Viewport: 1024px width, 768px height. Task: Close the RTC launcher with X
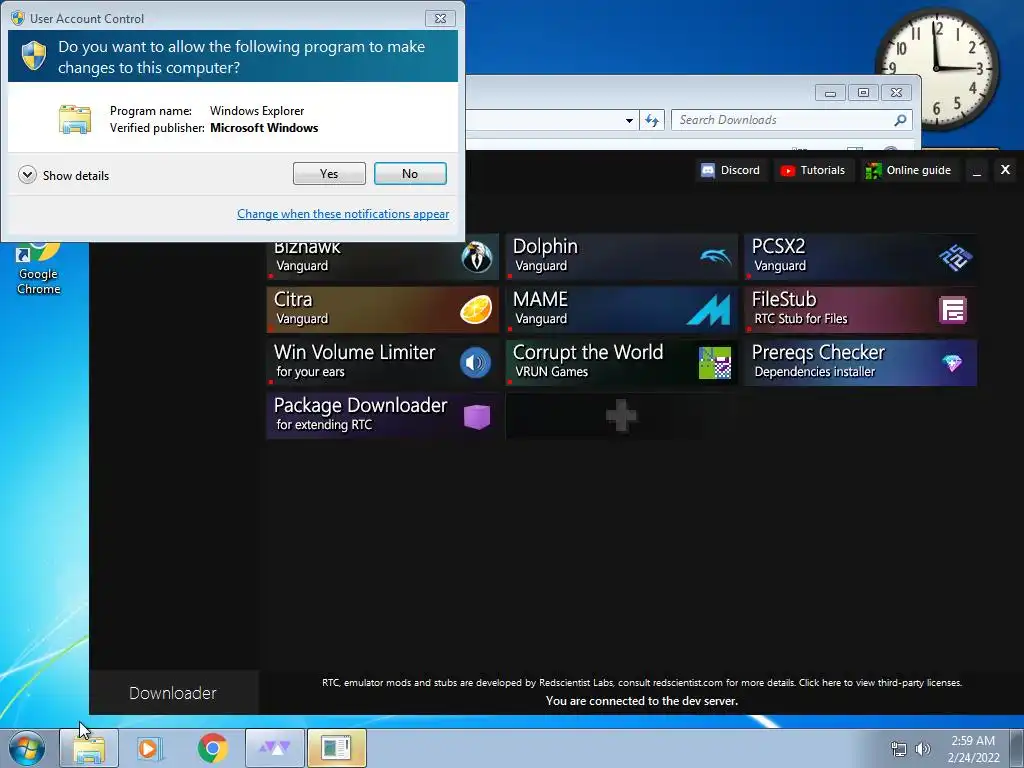tap(1006, 170)
